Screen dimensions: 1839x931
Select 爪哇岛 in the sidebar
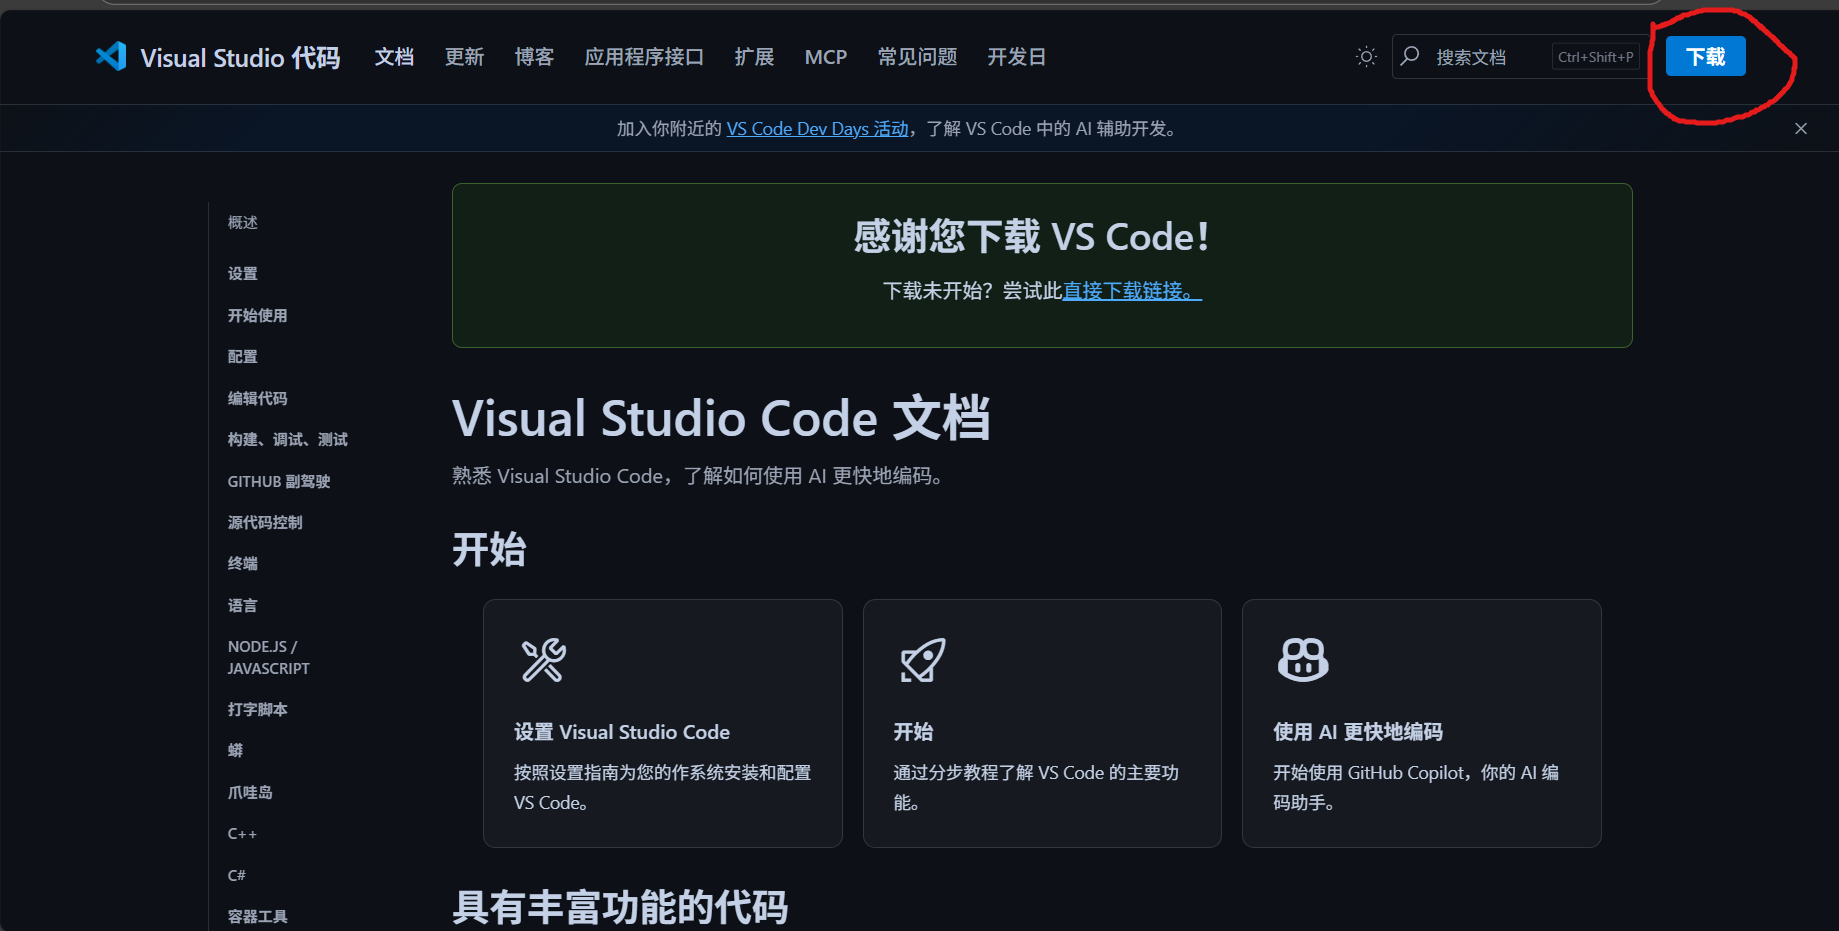[x=250, y=792]
